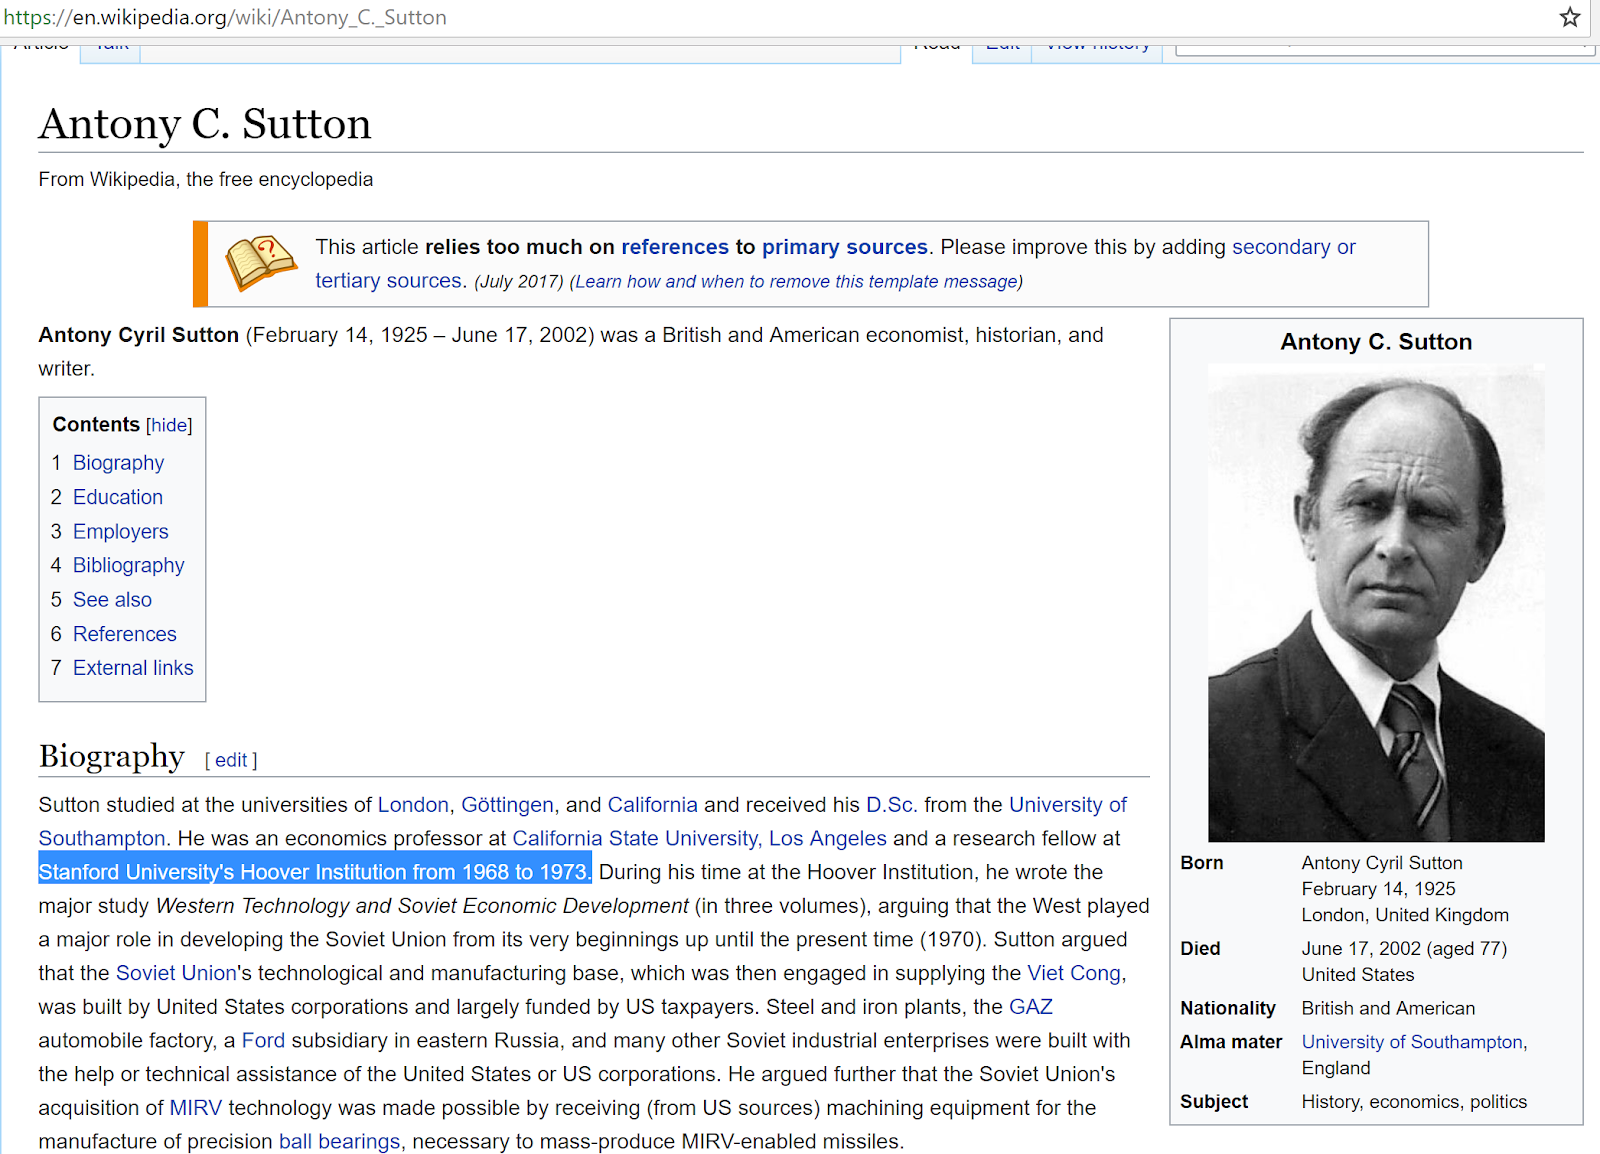This screenshot has width=1600, height=1154.
Task: Click the page title Antony C. Sutton
Action: [205, 124]
